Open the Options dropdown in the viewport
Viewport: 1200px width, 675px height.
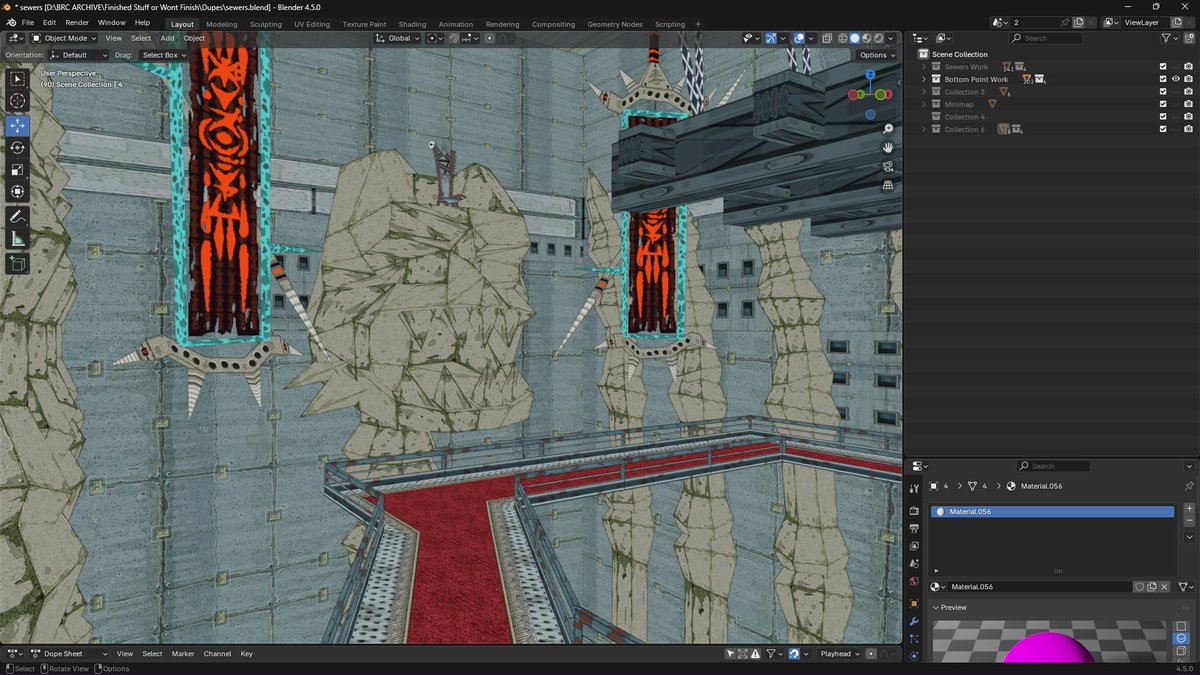click(x=876, y=55)
